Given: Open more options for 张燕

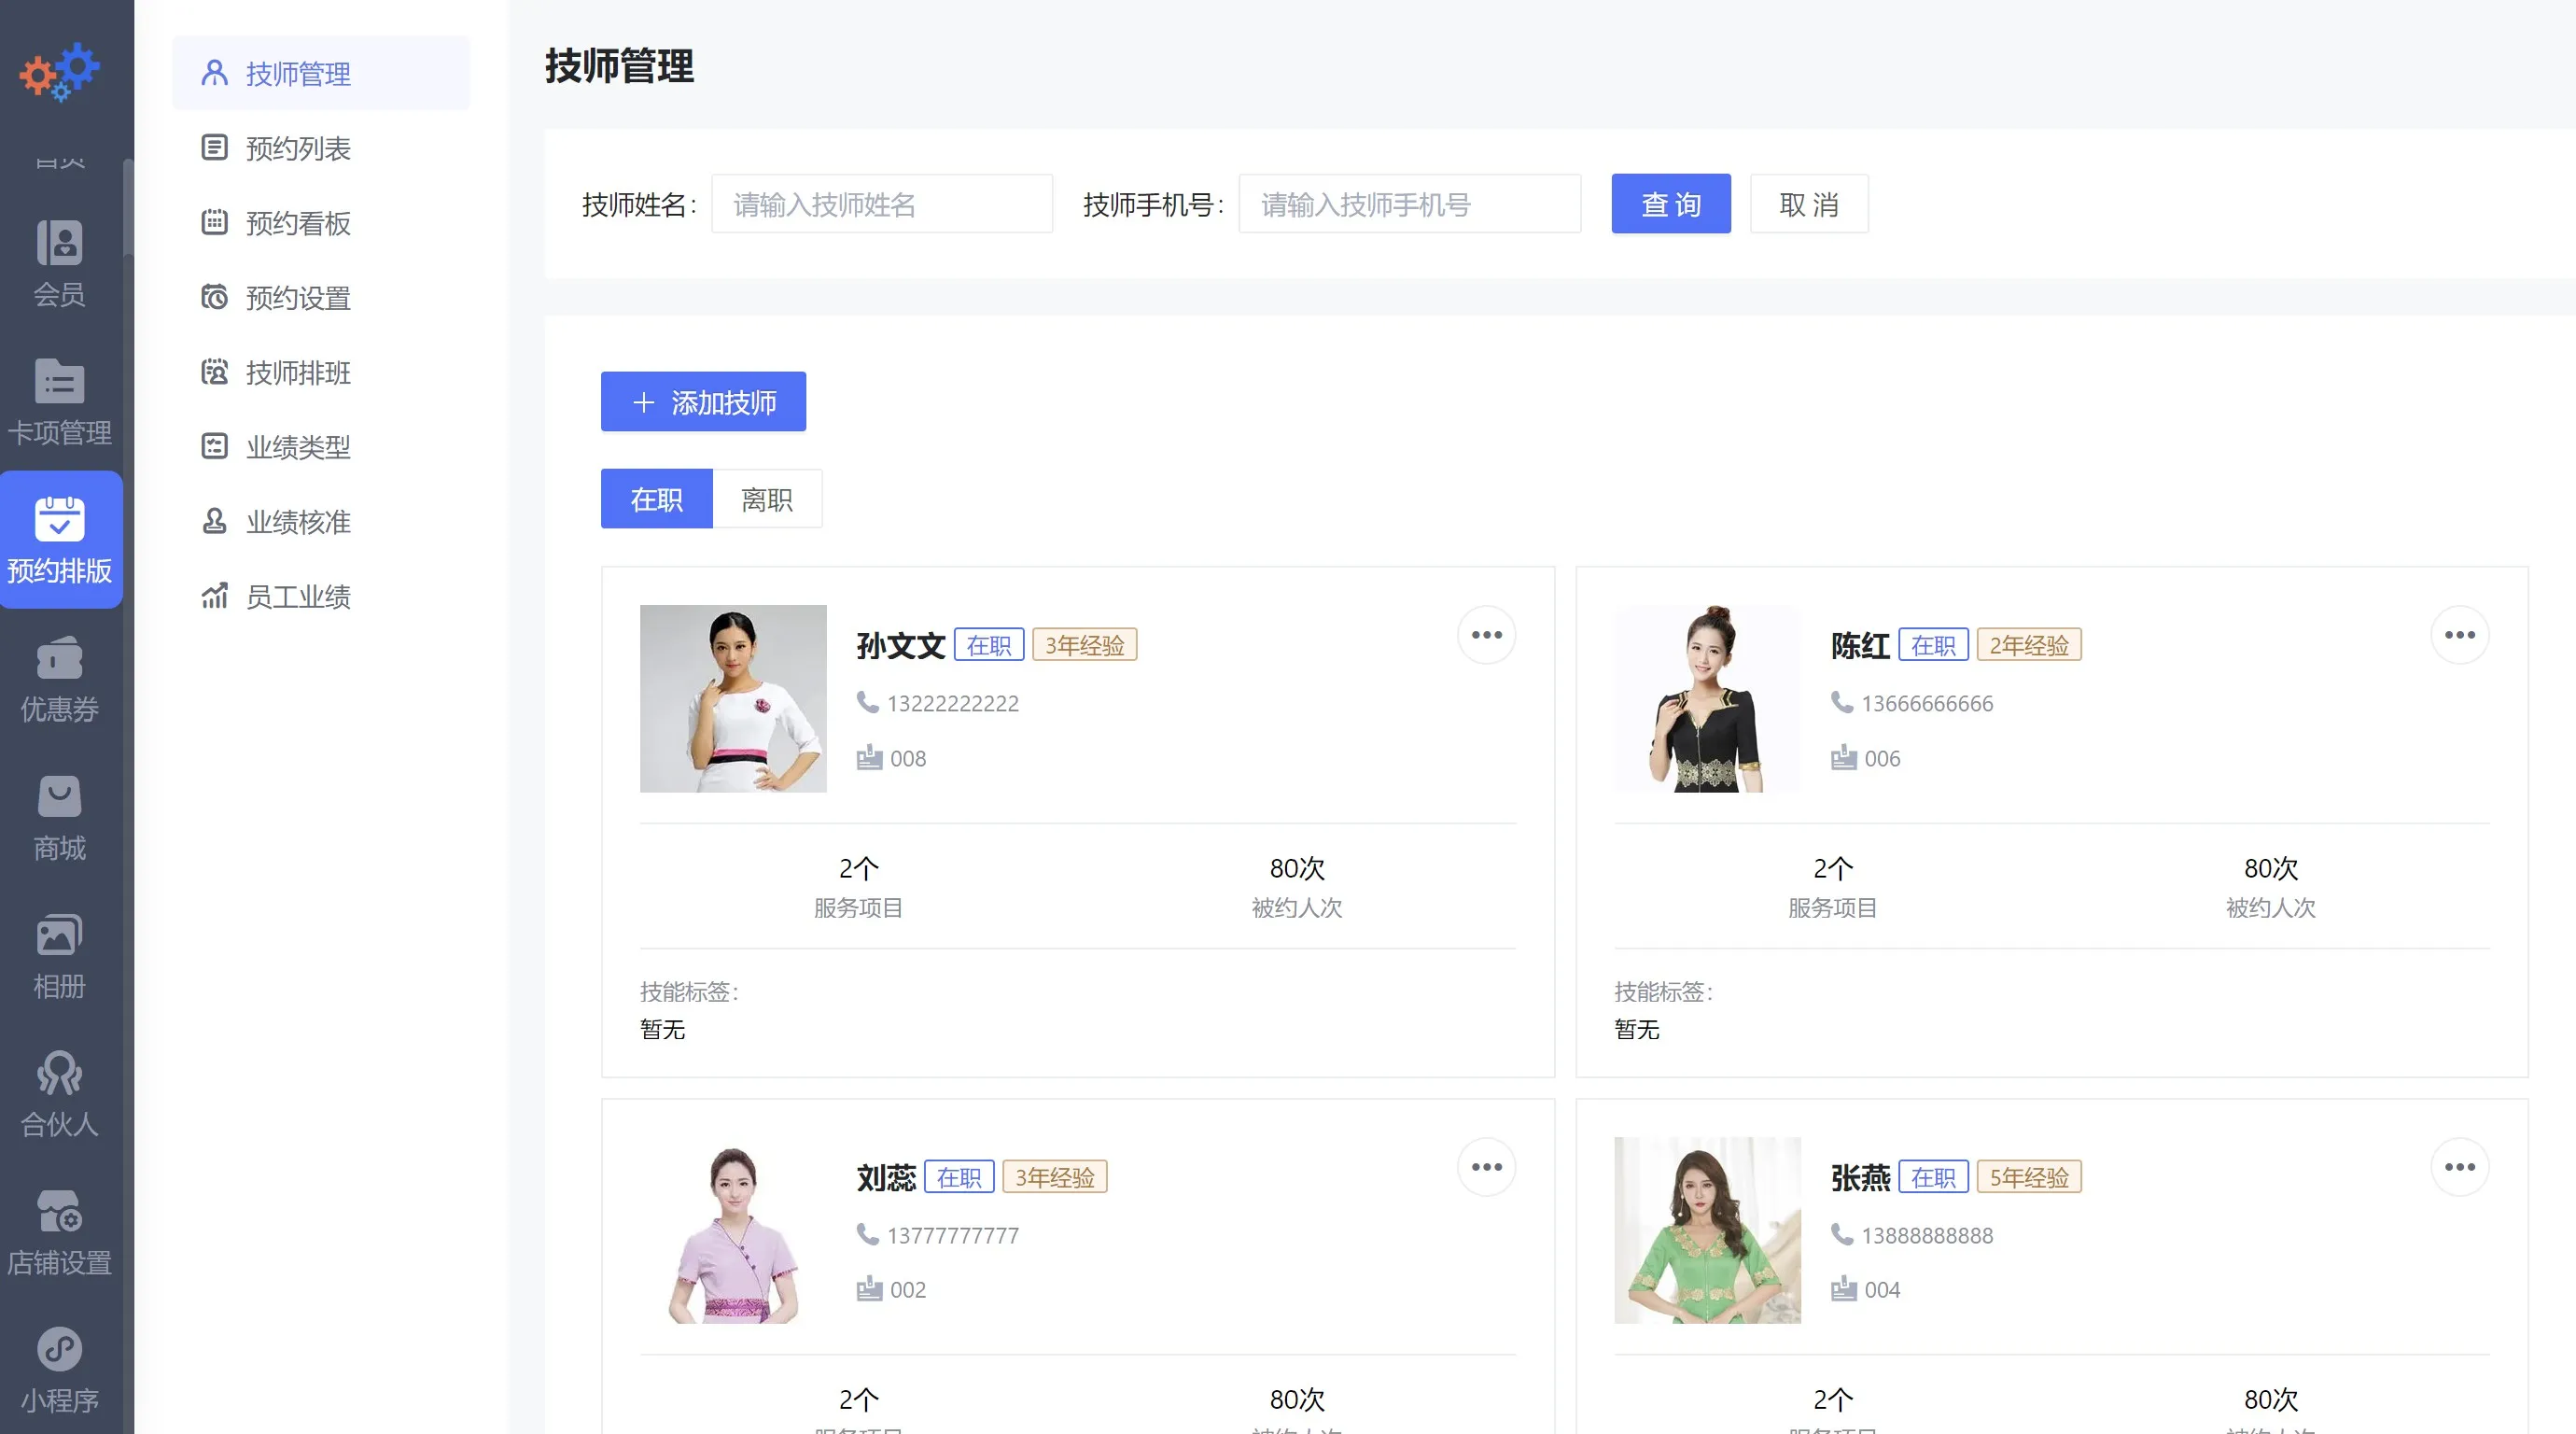Looking at the screenshot, I should pos(2460,1167).
